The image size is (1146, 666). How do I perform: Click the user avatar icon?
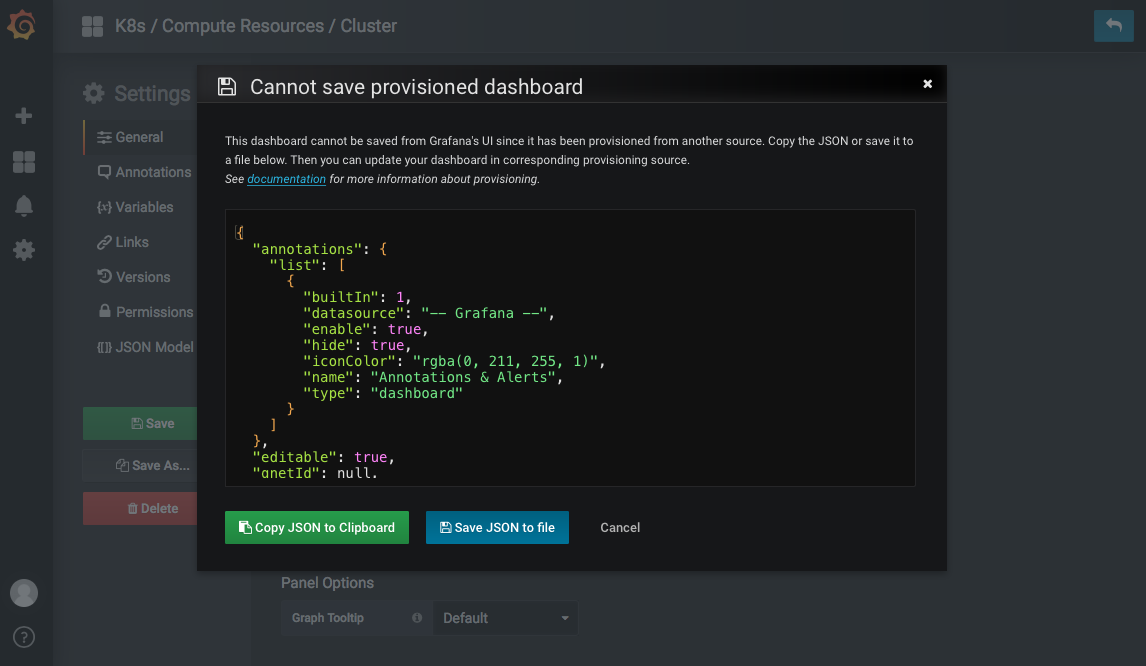23,593
